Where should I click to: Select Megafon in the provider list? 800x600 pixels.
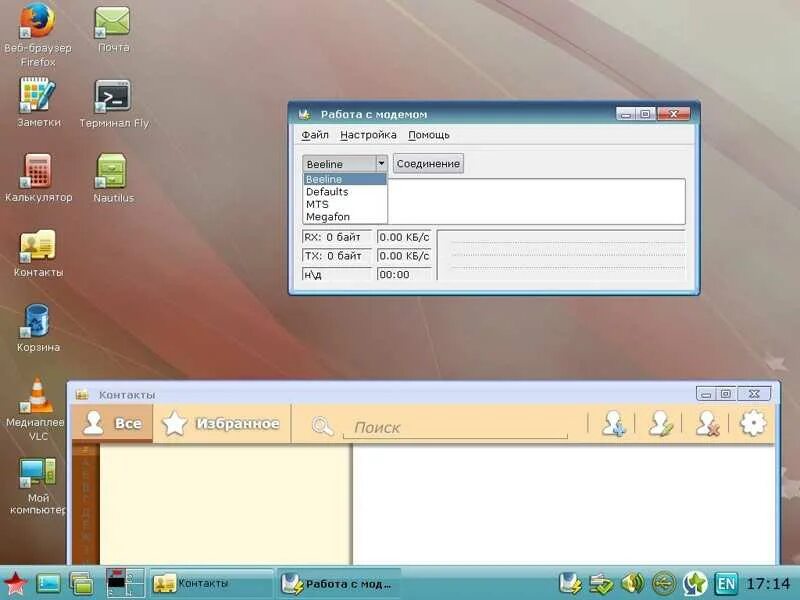click(x=344, y=217)
